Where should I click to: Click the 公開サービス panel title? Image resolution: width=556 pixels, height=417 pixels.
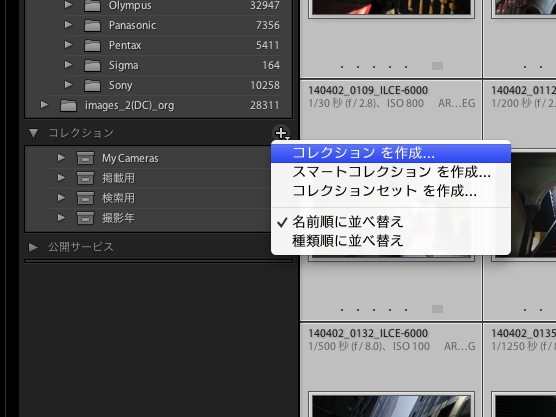click(x=81, y=247)
